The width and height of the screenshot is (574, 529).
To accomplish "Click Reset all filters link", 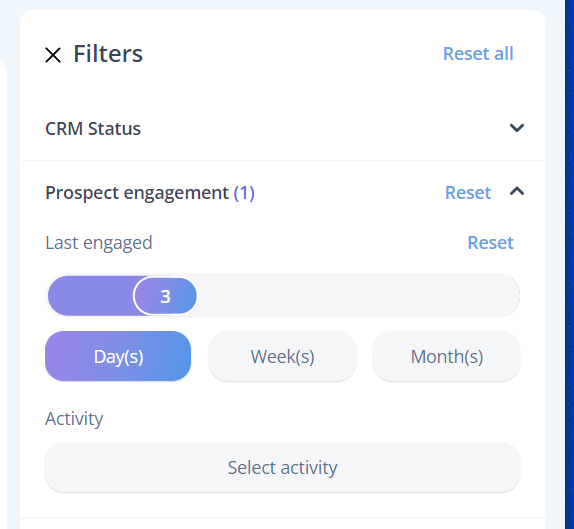I will coord(478,54).
